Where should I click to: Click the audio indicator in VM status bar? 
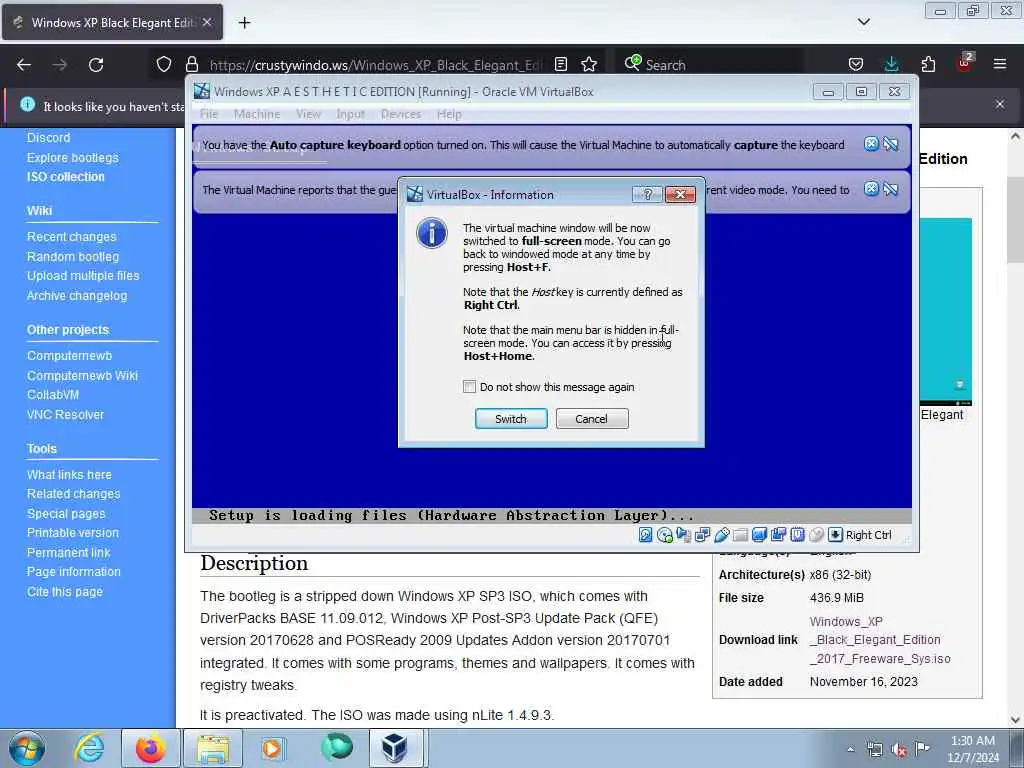pos(684,535)
